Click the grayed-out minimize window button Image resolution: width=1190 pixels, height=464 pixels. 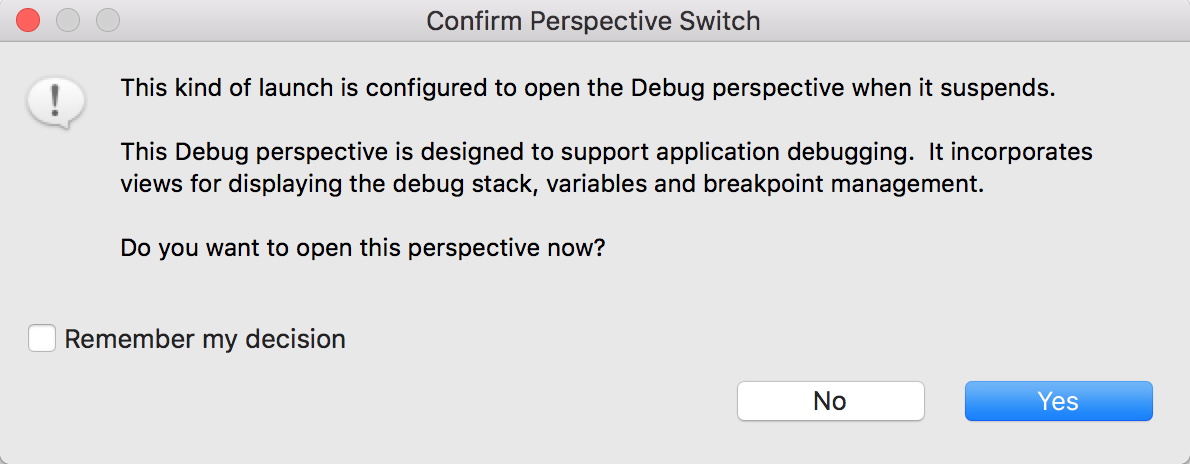click(x=69, y=20)
